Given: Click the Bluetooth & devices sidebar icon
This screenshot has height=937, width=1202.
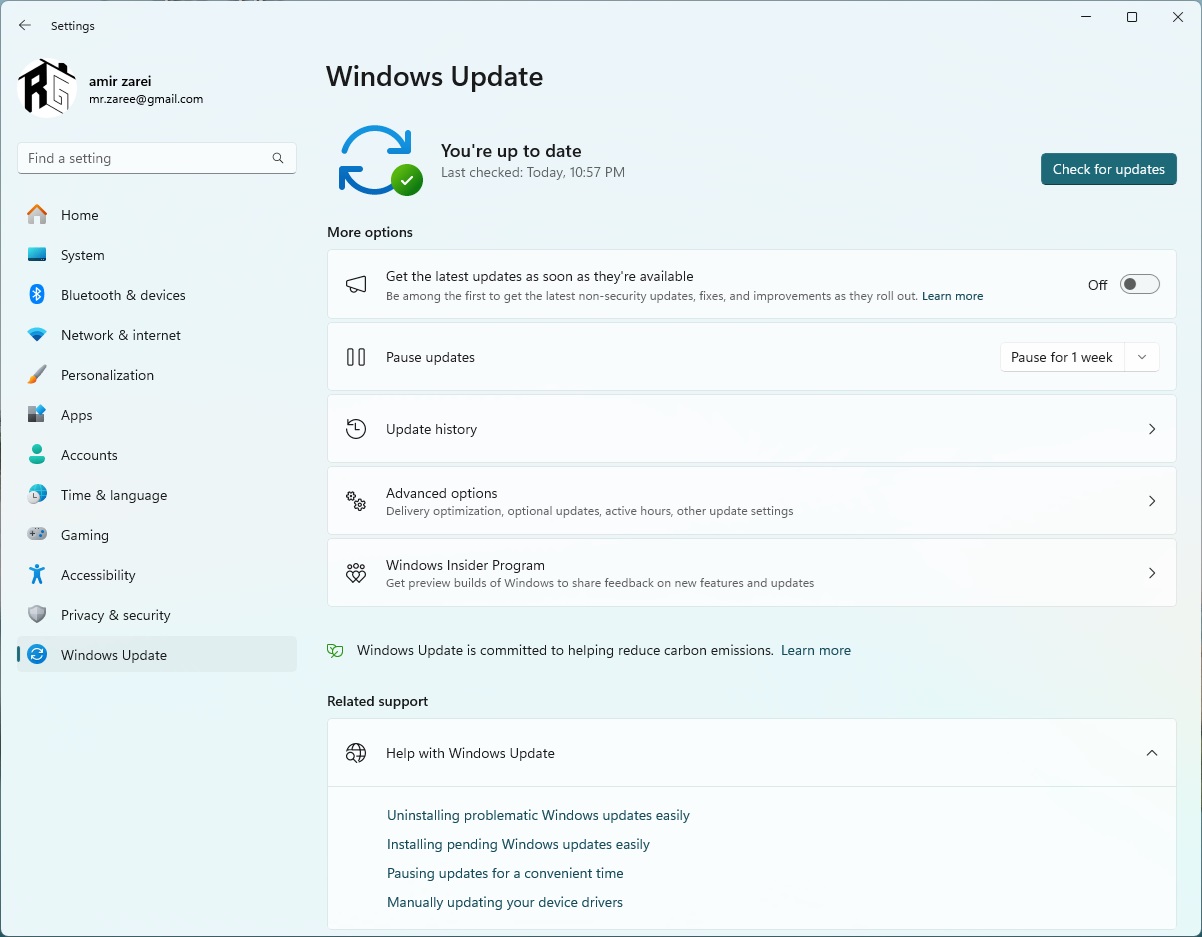Looking at the screenshot, I should pos(37,295).
